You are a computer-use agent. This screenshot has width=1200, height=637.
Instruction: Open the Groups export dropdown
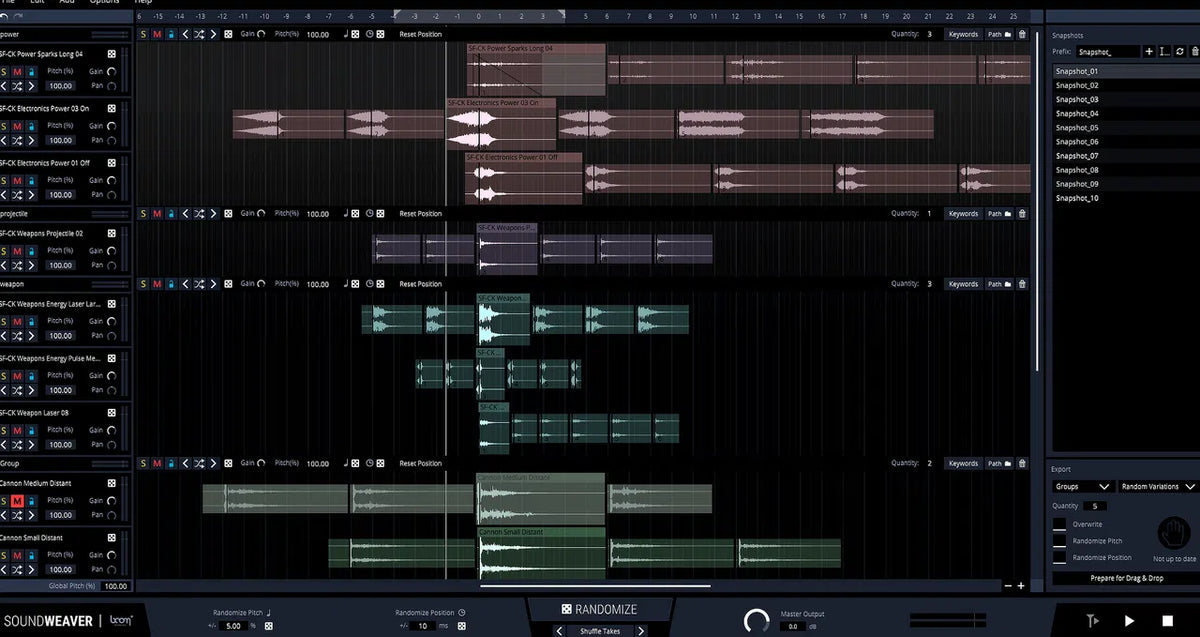1082,485
